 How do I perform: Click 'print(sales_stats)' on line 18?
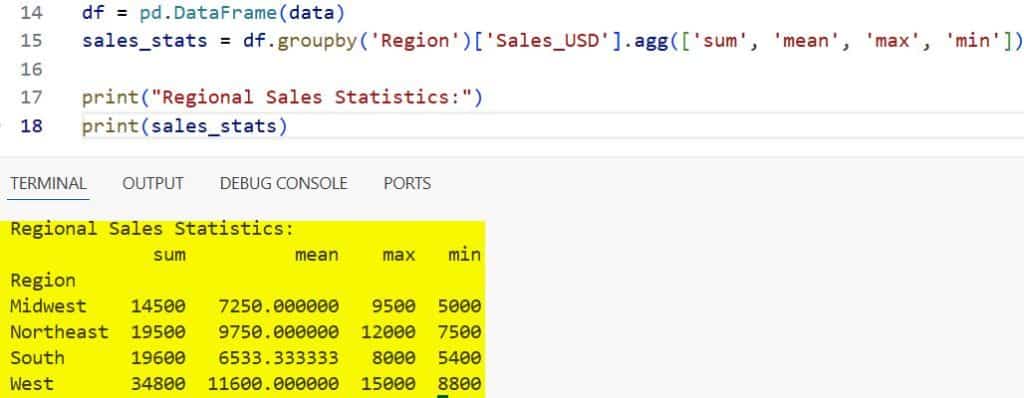[185, 125]
